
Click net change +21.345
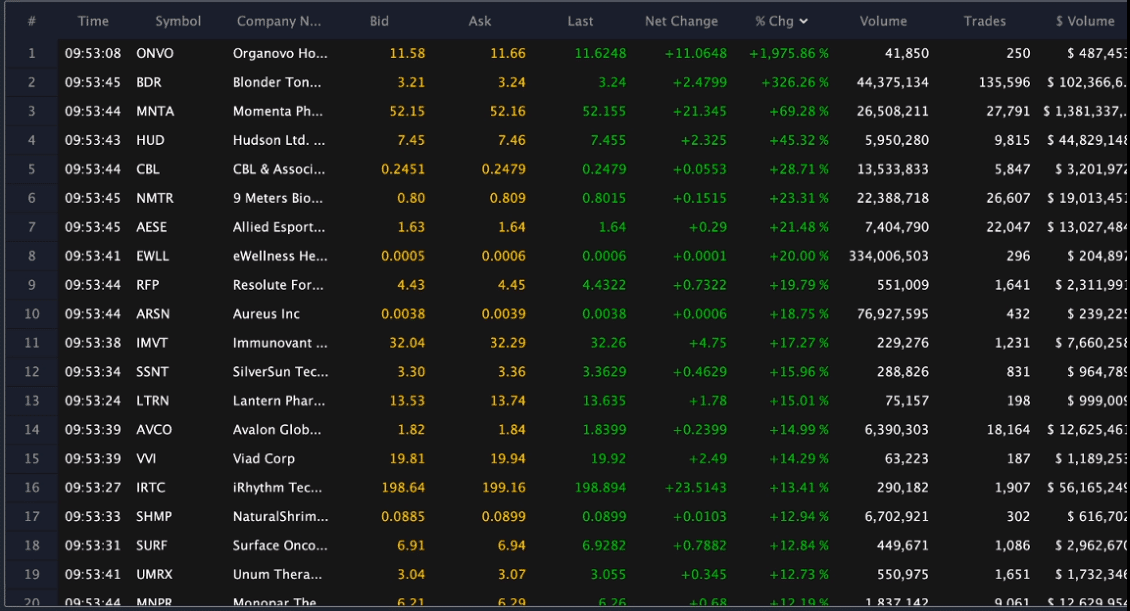click(x=698, y=111)
